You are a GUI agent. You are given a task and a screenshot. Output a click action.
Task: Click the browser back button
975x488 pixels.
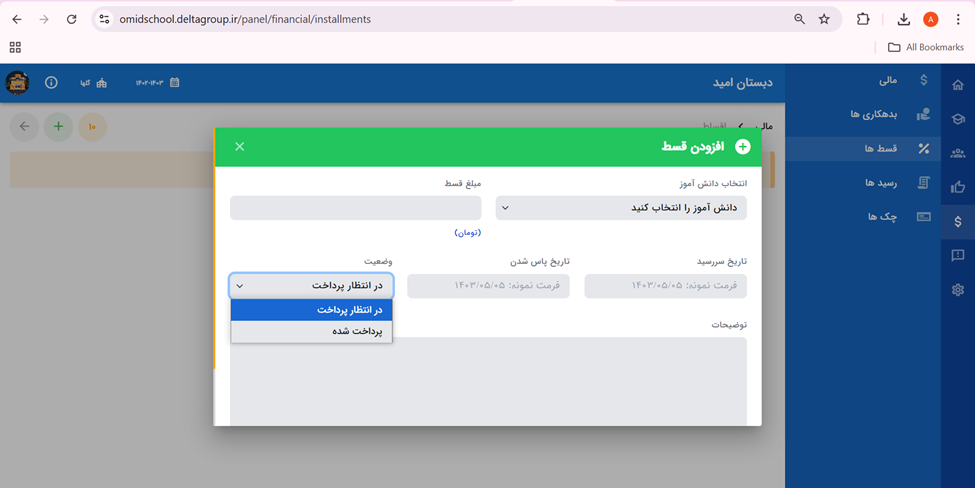(x=17, y=19)
